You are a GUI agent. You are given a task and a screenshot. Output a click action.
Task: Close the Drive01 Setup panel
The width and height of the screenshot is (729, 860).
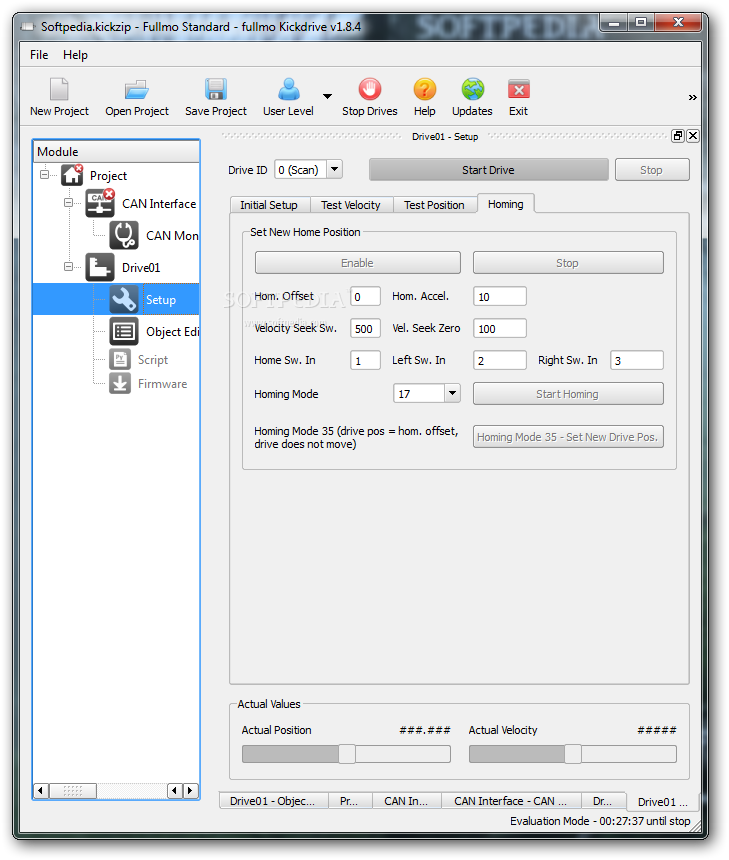pyautogui.click(x=693, y=136)
